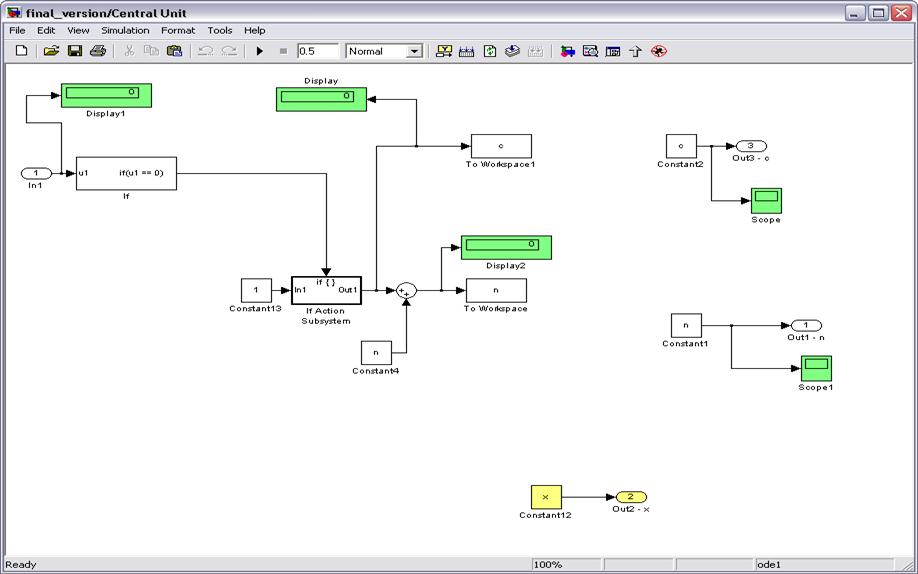
Task: Select the If block with u1 condition
Action: click(x=126, y=173)
